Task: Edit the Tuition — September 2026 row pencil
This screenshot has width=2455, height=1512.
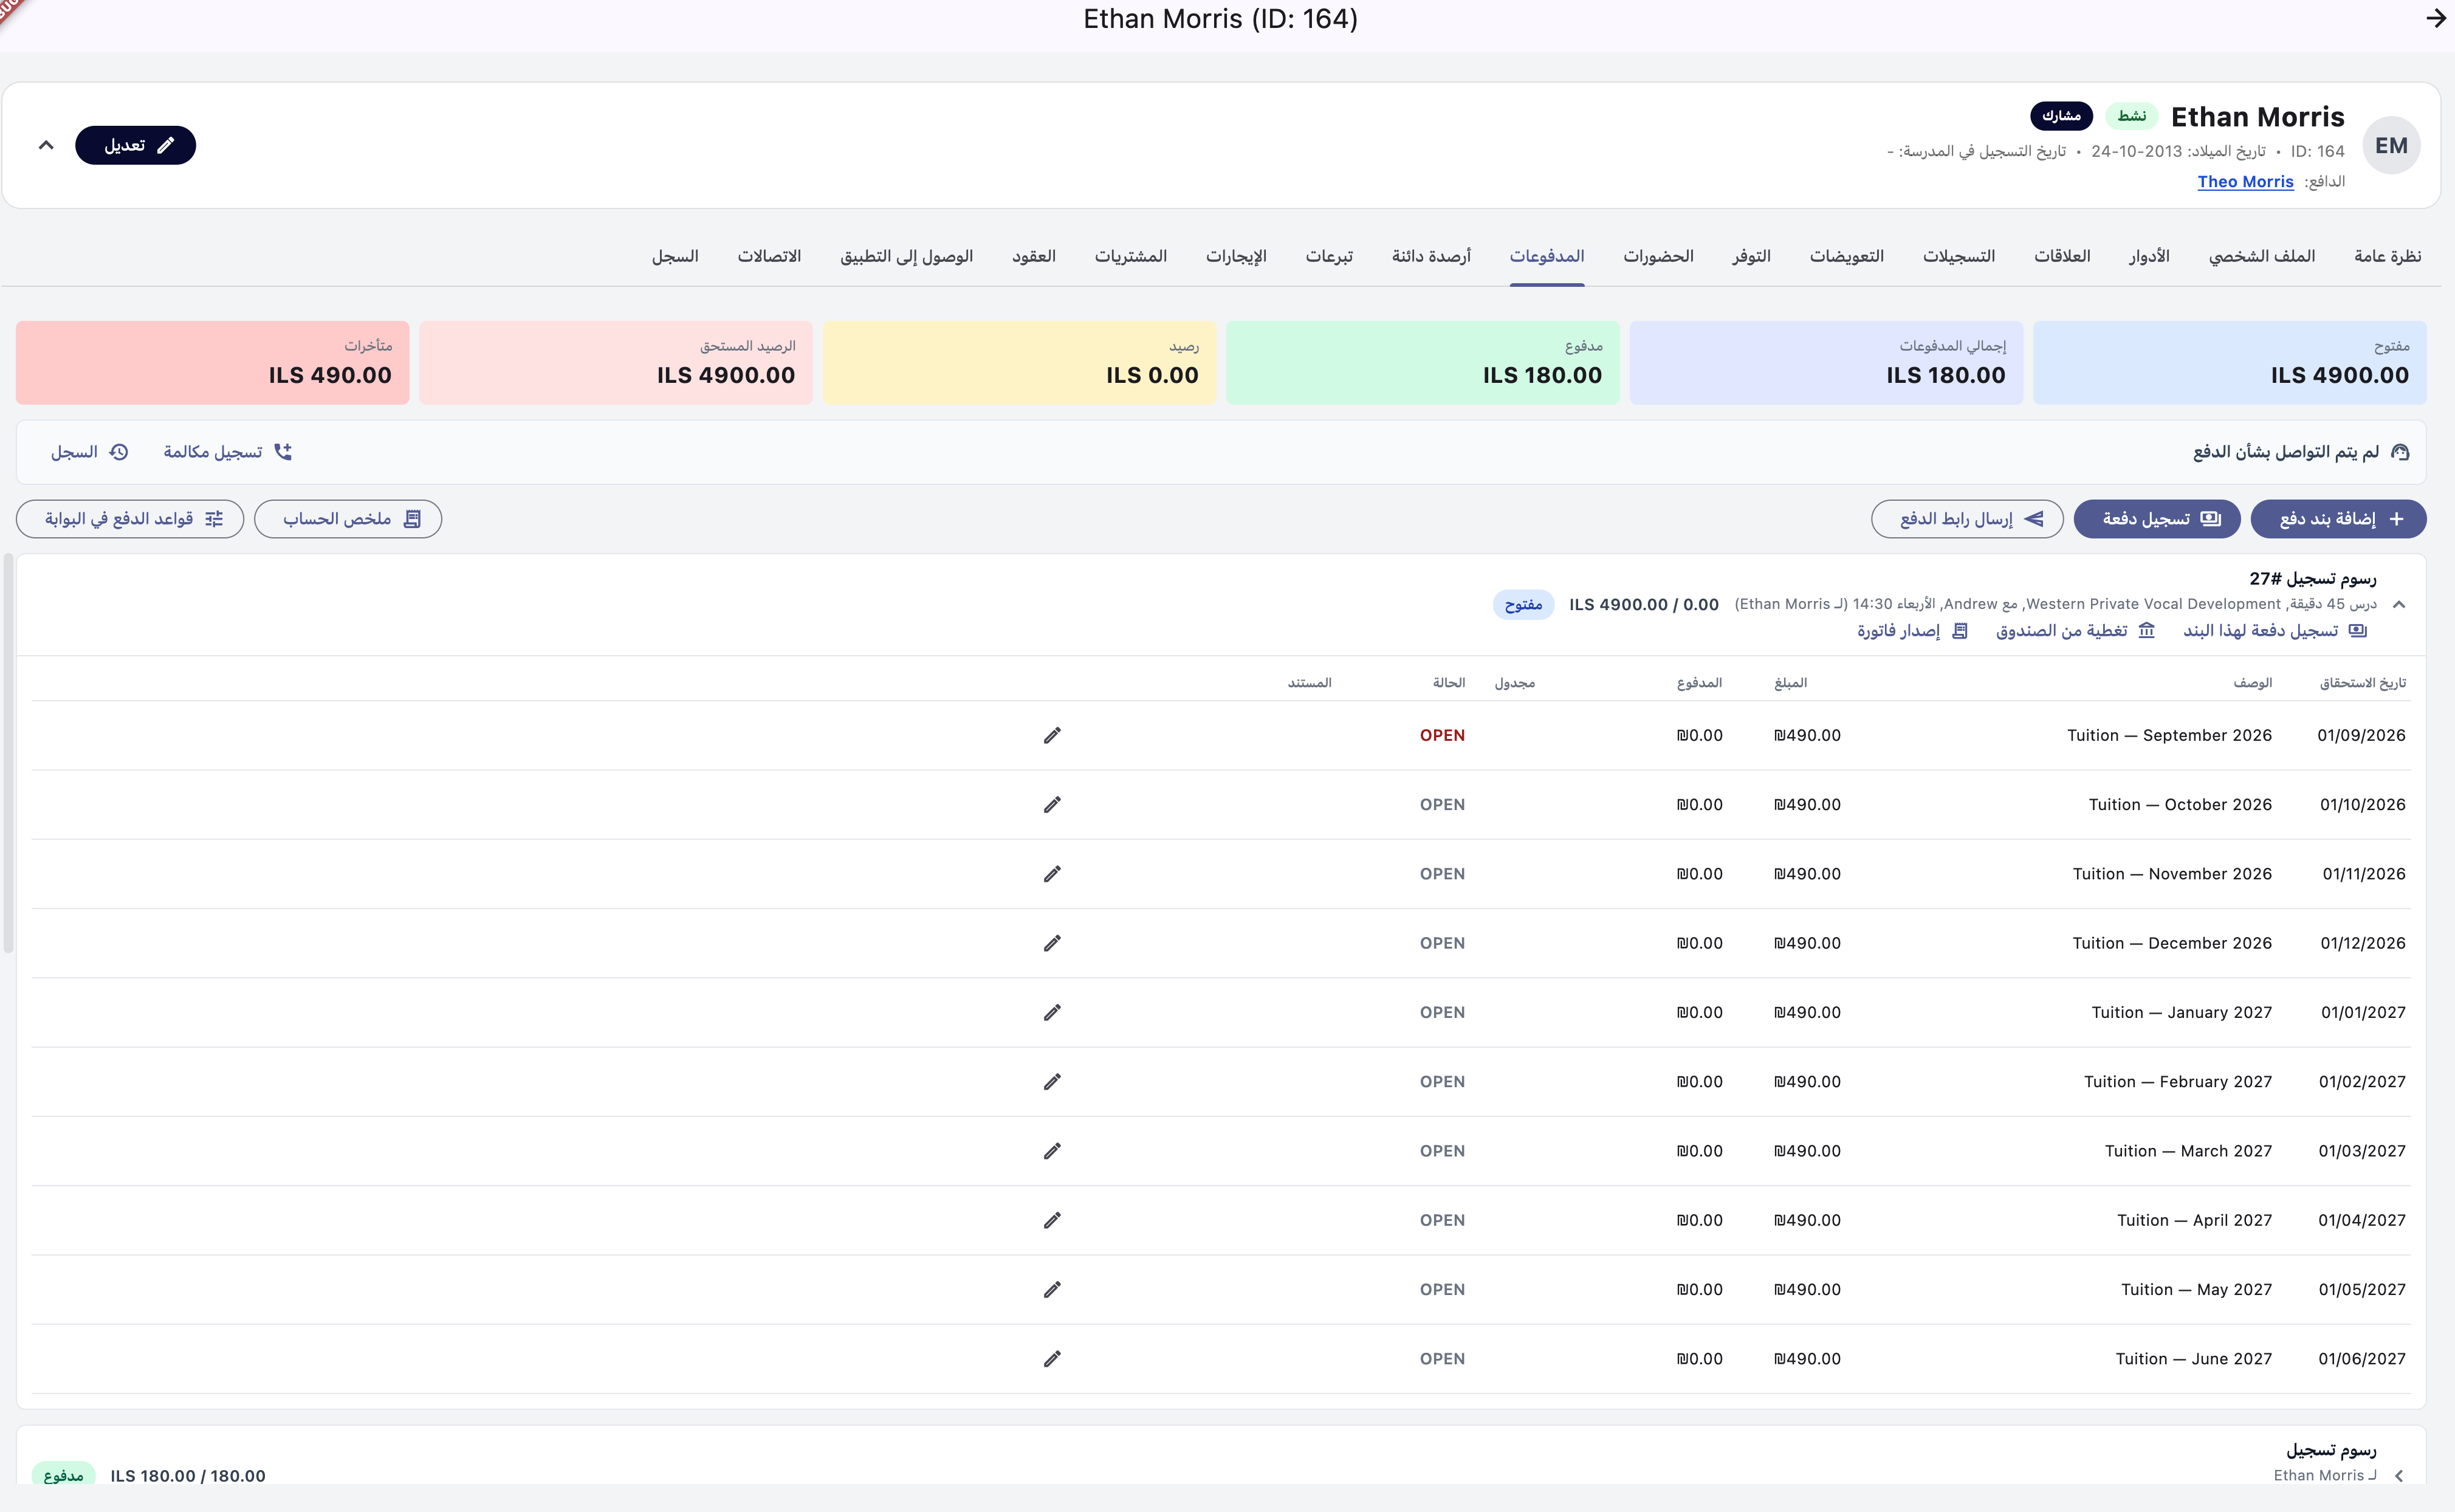Action: click(x=1052, y=735)
